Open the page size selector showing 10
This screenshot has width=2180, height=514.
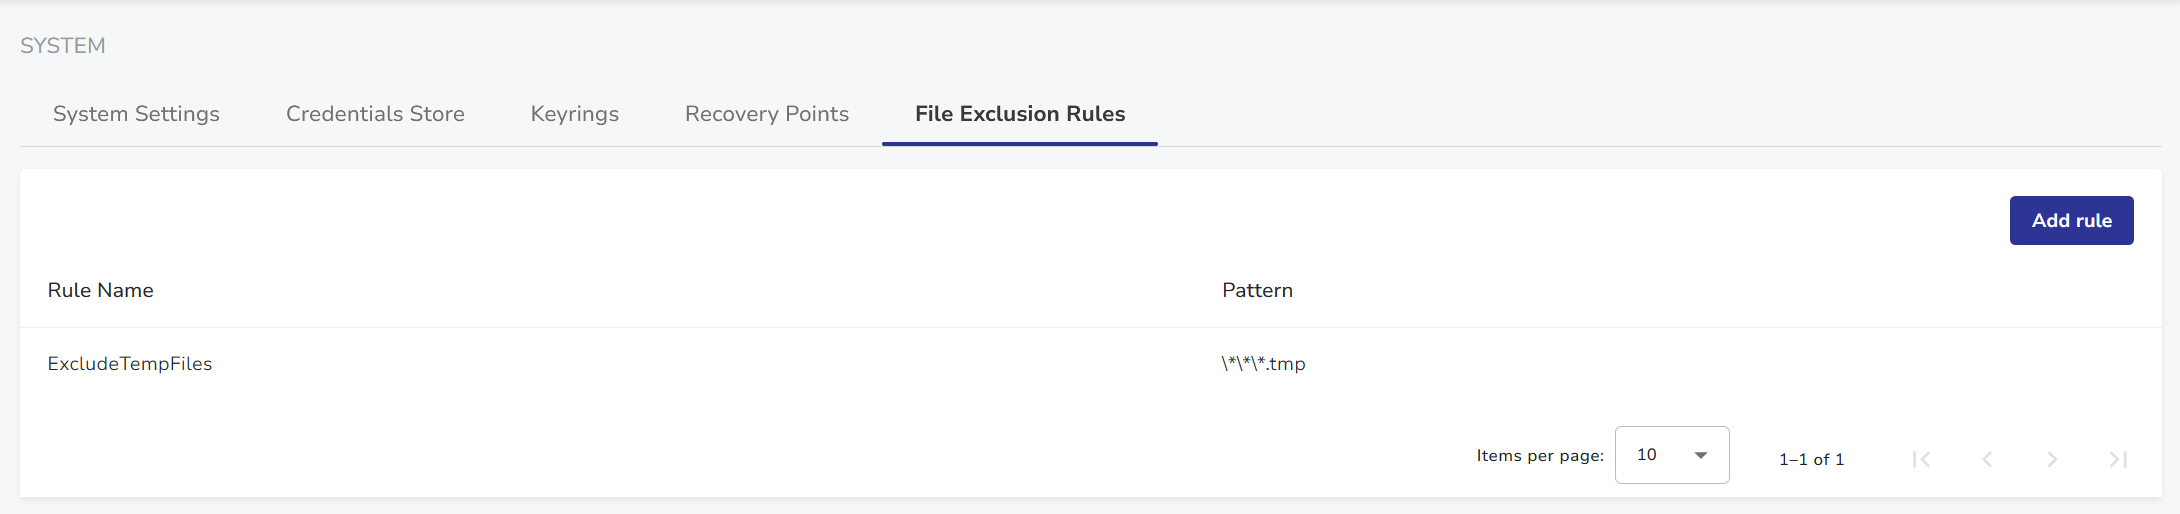pos(1660,455)
